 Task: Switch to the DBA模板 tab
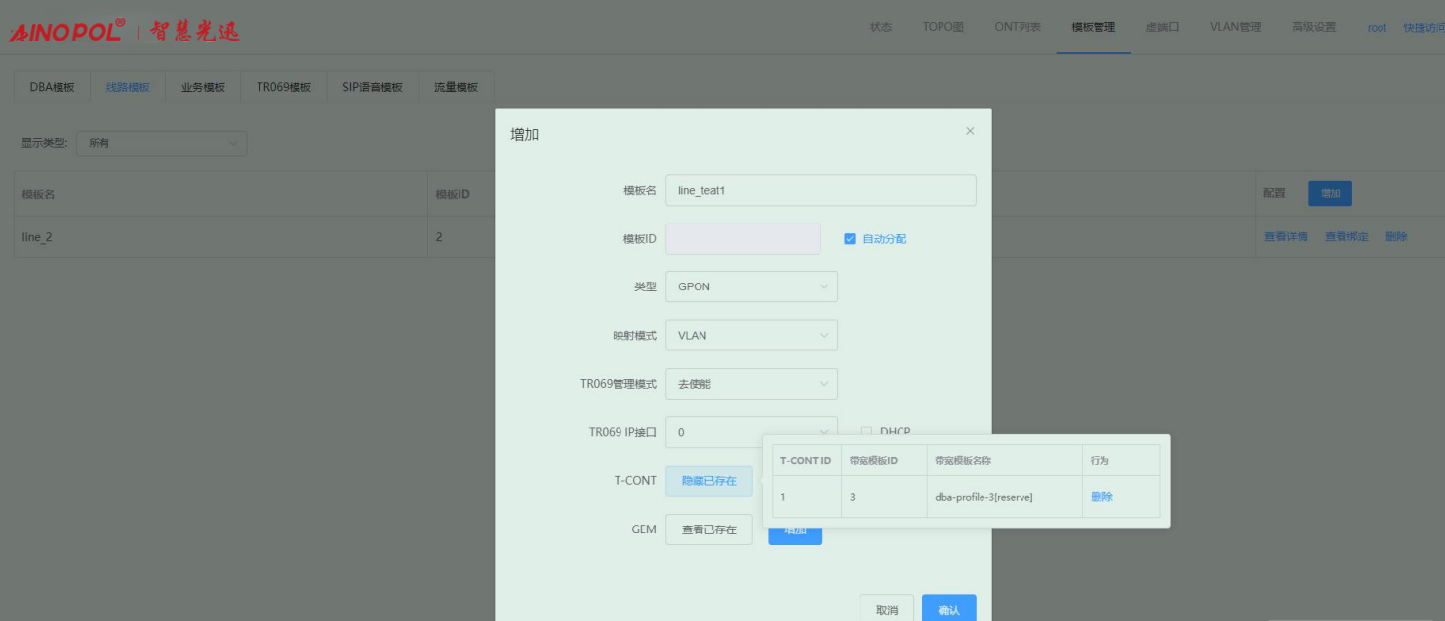pos(52,87)
